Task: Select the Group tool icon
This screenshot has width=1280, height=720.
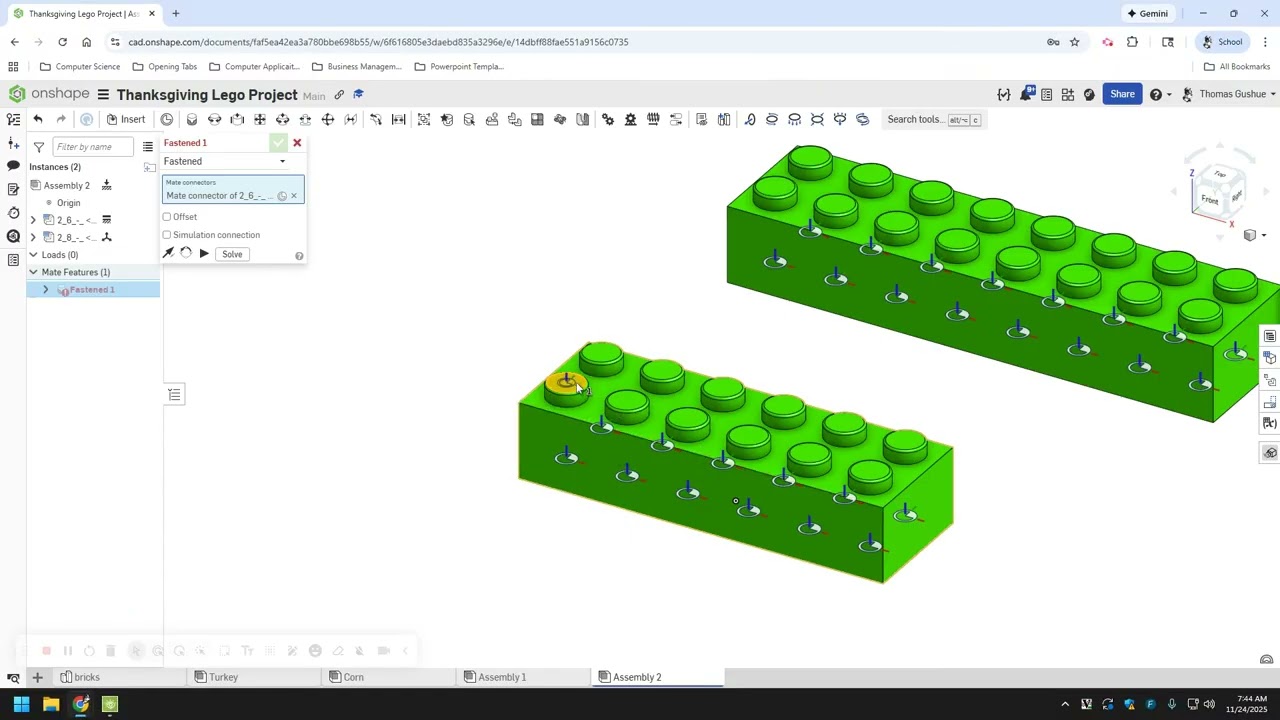Action: click(x=424, y=119)
